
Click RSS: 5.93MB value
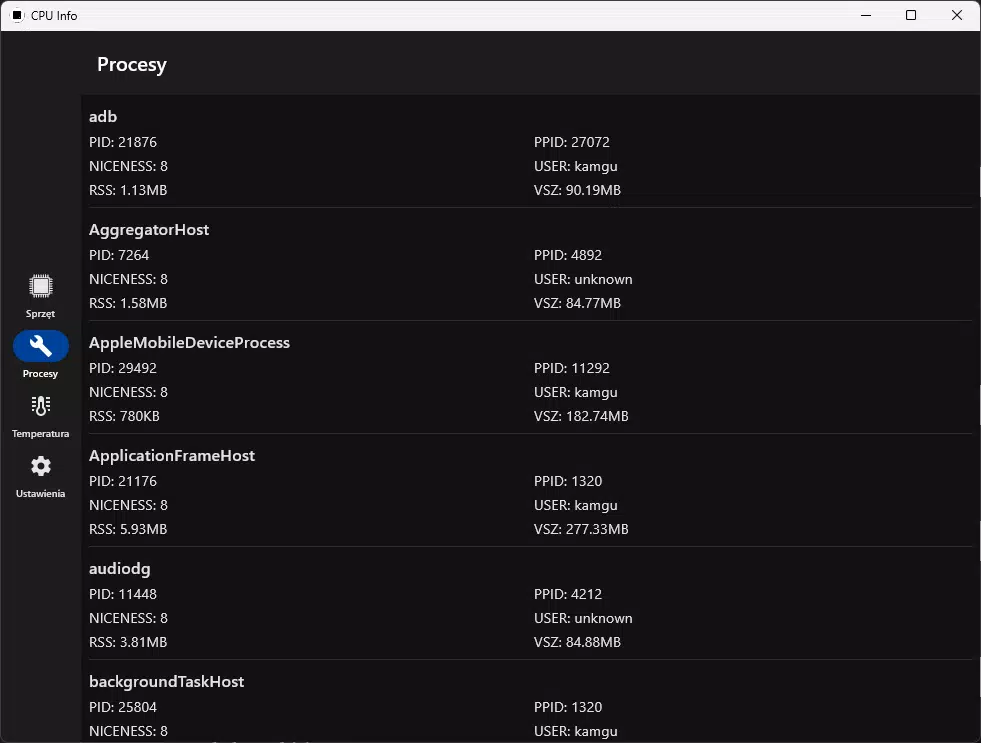point(128,529)
